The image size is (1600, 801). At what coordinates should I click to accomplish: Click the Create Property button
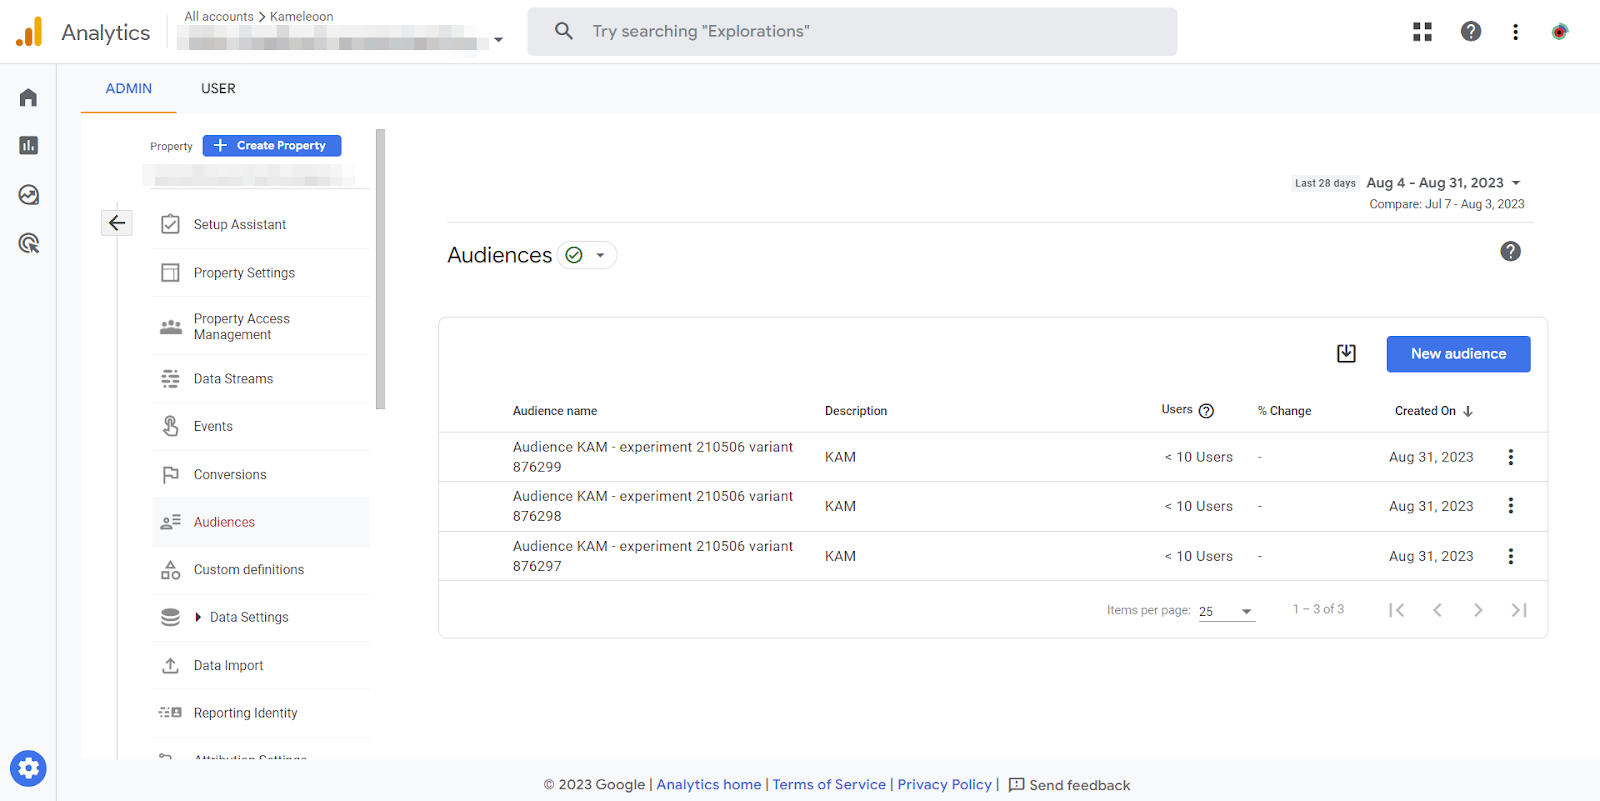coord(272,146)
